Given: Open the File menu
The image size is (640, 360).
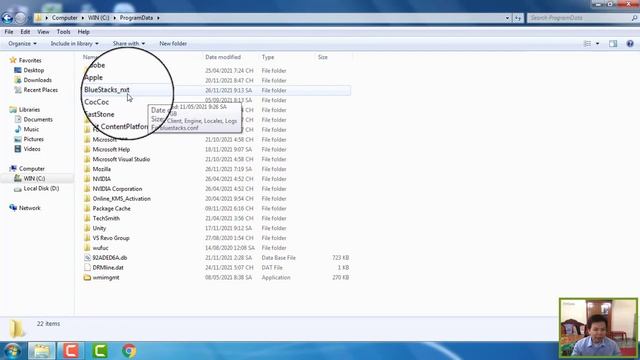Looking at the screenshot, I should [9, 32].
